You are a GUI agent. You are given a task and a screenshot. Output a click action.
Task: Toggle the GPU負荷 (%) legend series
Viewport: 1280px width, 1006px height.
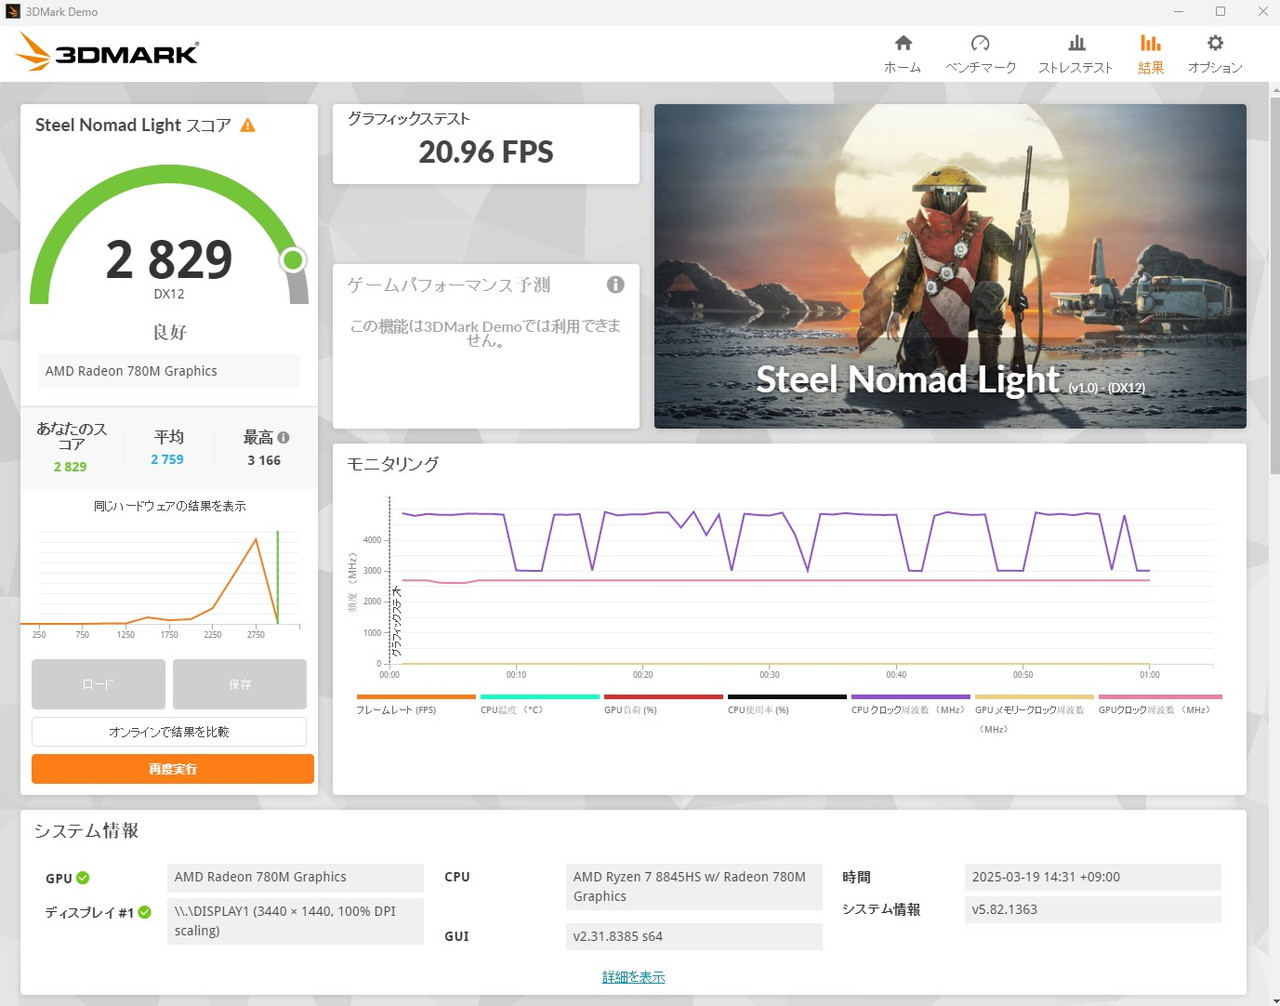tap(630, 710)
